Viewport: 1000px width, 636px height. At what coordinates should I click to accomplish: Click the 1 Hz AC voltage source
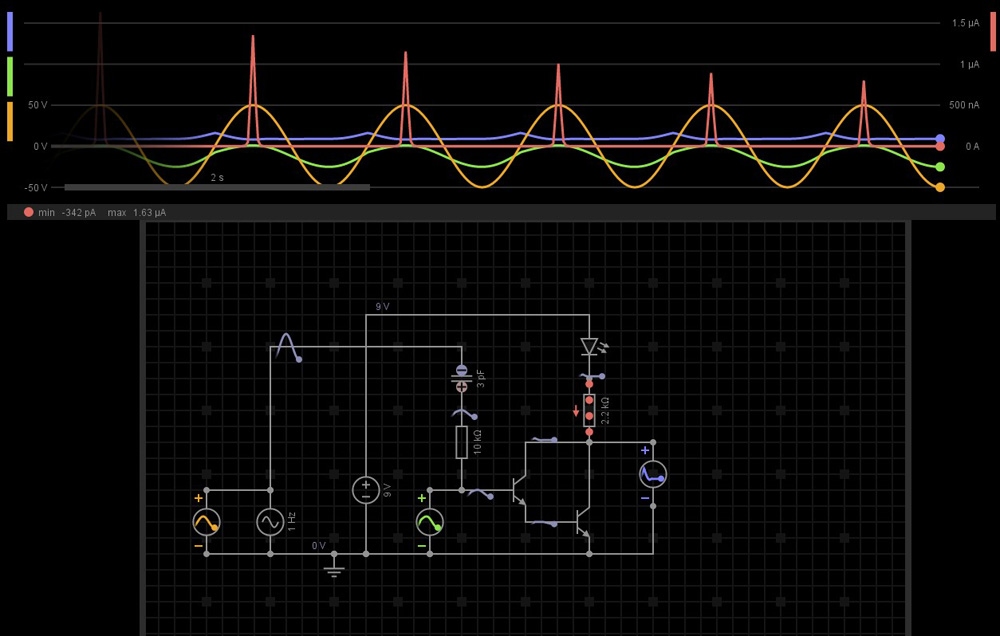[x=270, y=522]
